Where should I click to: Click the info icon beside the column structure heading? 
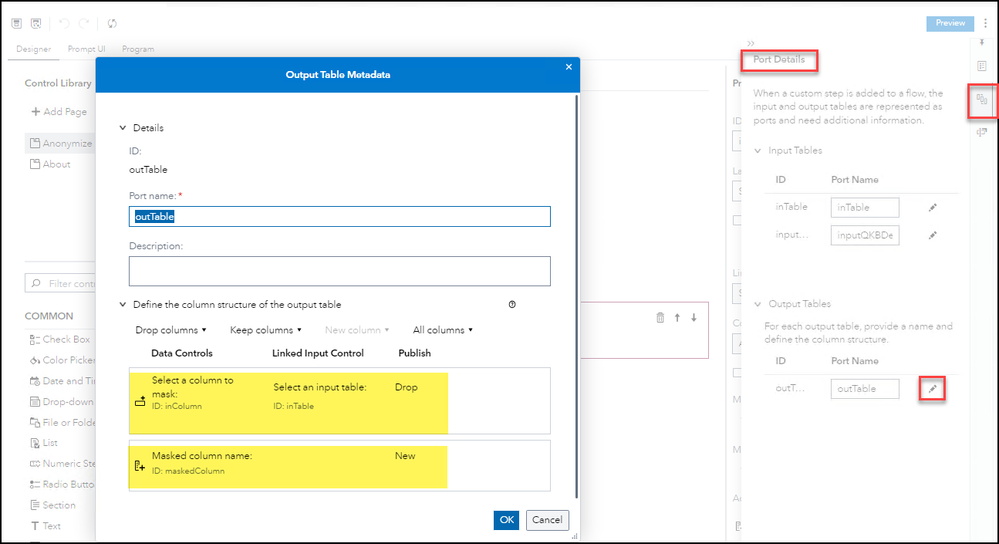point(512,304)
